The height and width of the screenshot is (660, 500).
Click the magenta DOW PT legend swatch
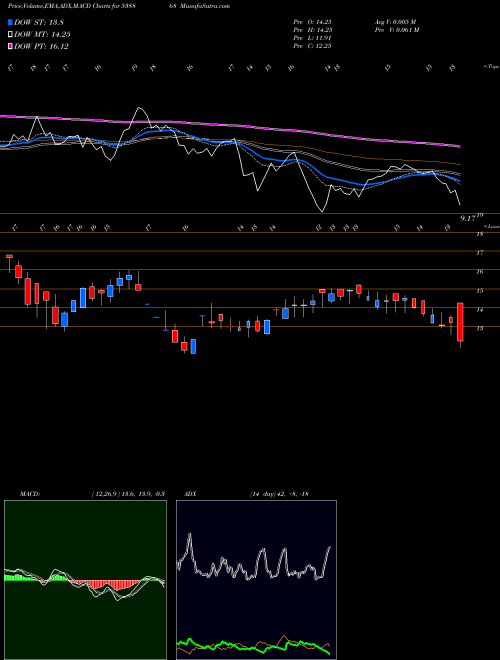11,46
